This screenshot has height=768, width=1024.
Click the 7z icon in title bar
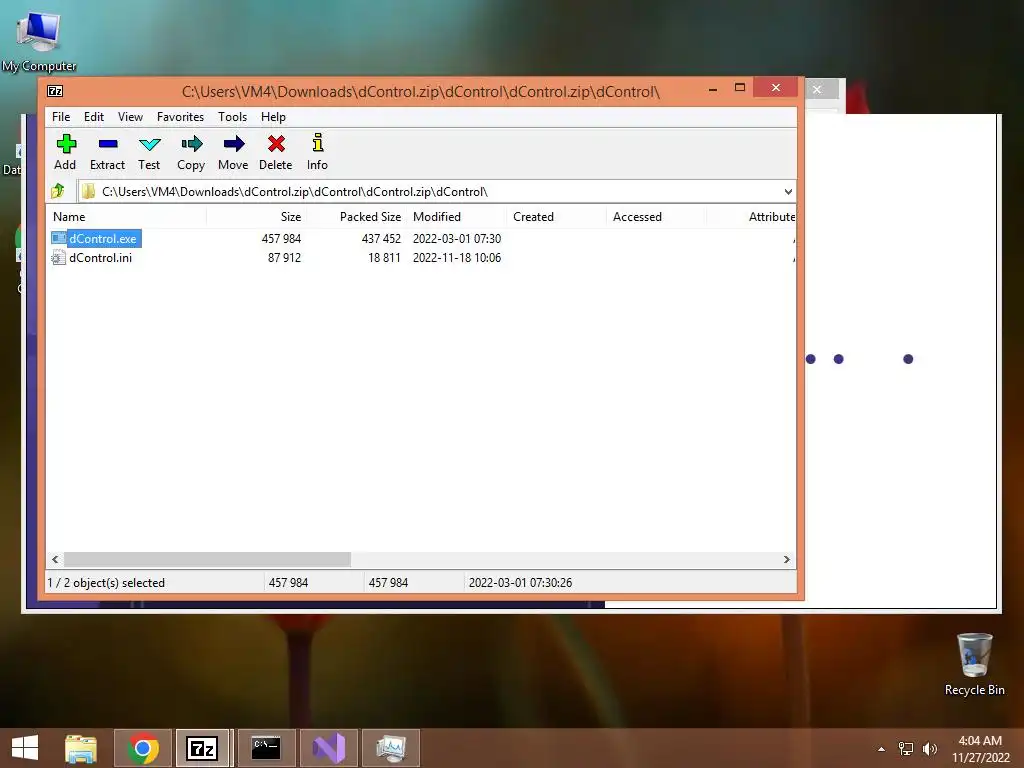pos(56,91)
